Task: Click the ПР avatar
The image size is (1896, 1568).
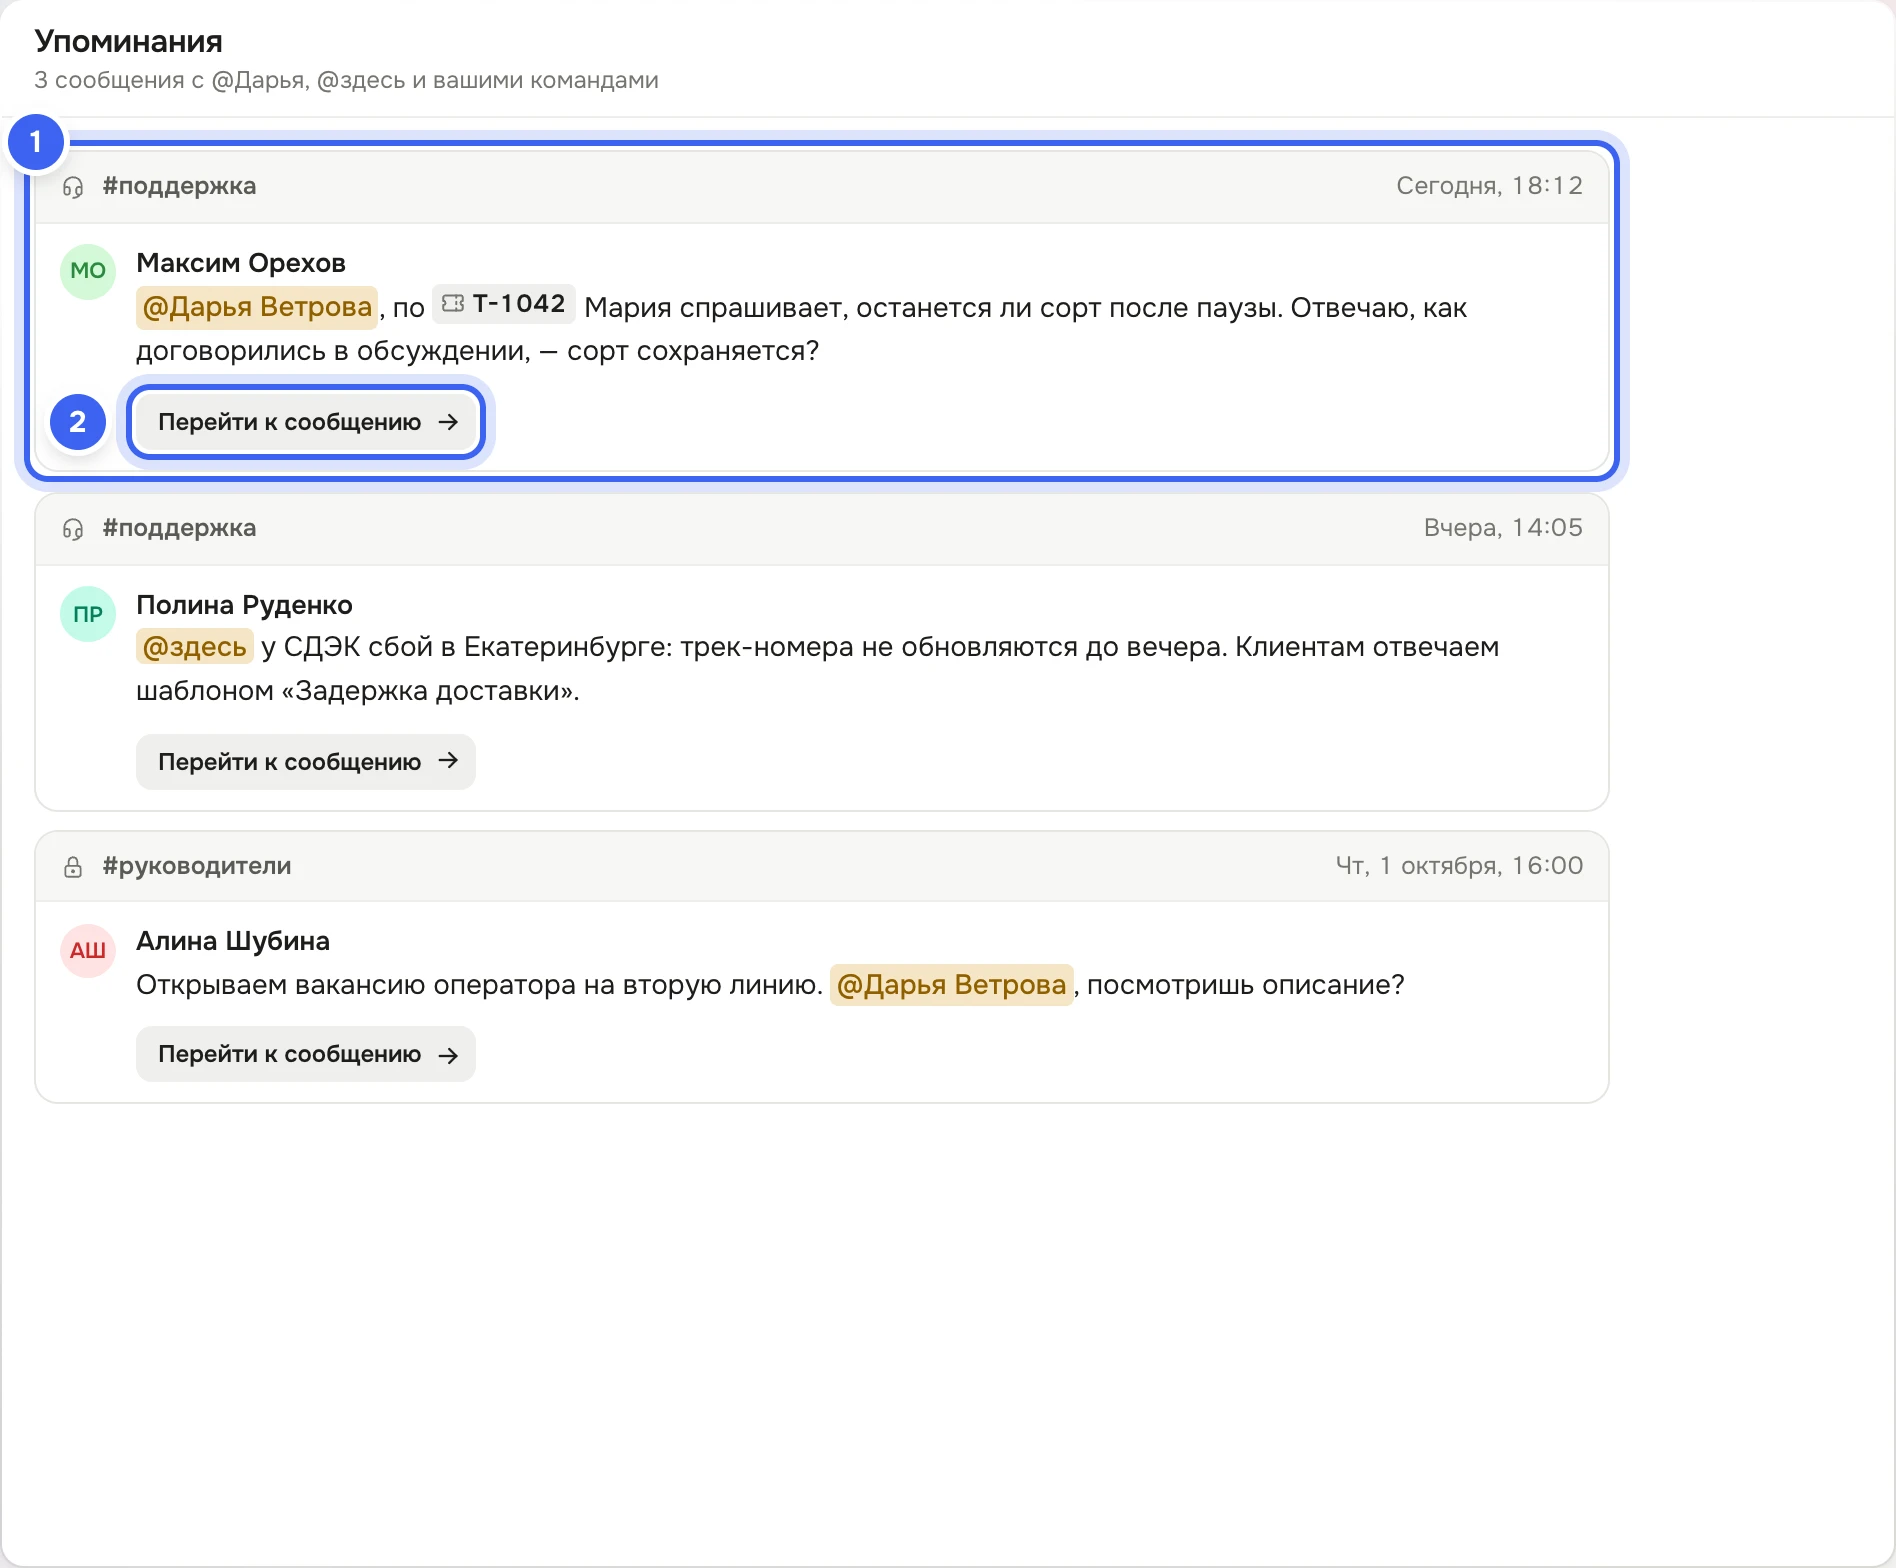Action: 88,614
